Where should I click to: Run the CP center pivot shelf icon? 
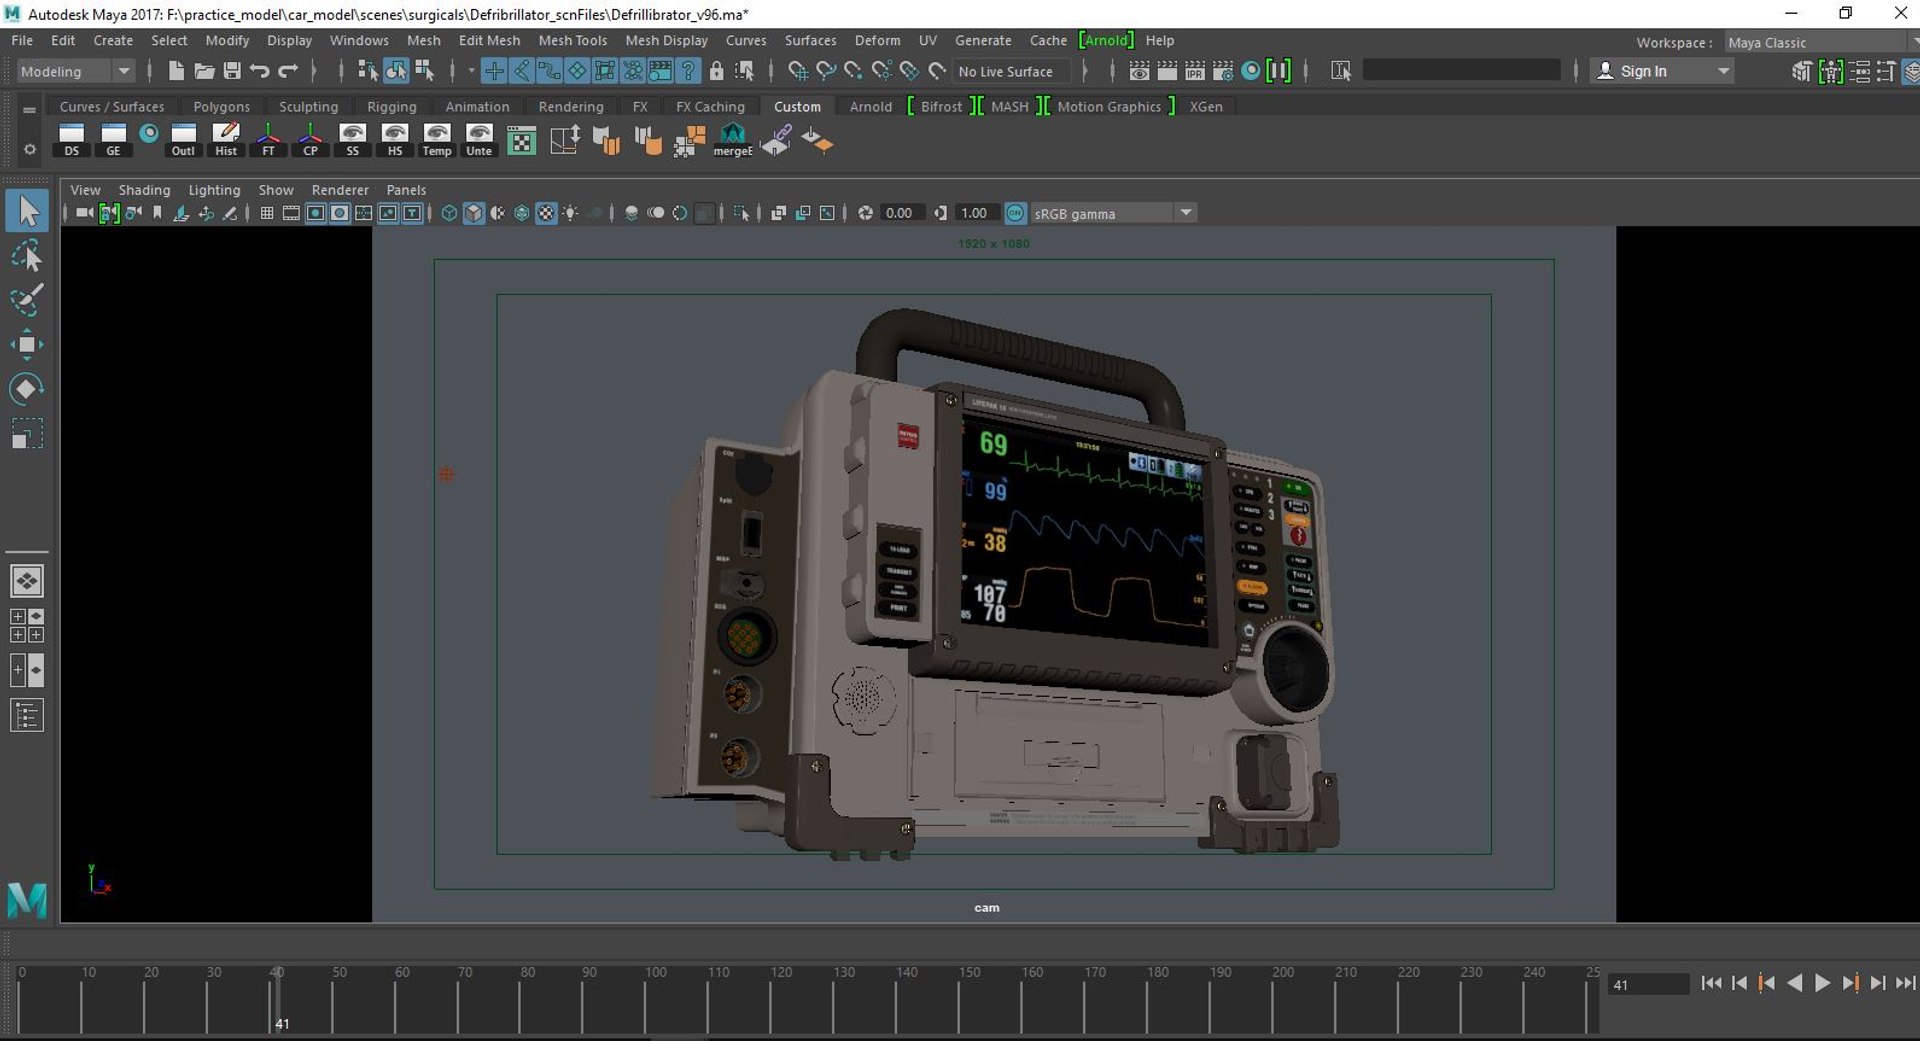tap(310, 140)
